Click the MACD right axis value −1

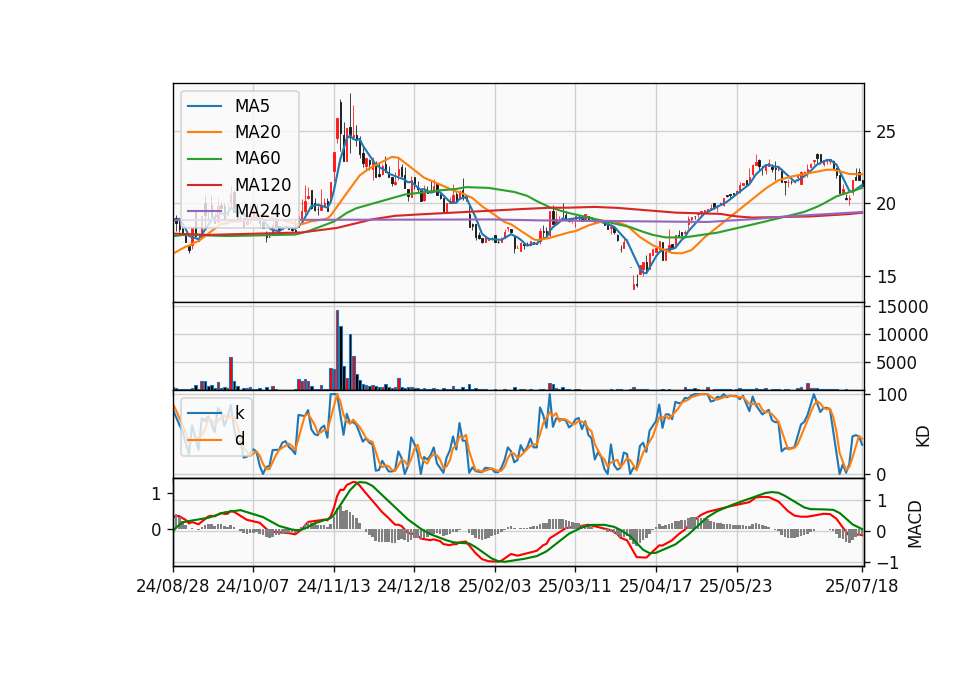[887, 562]
